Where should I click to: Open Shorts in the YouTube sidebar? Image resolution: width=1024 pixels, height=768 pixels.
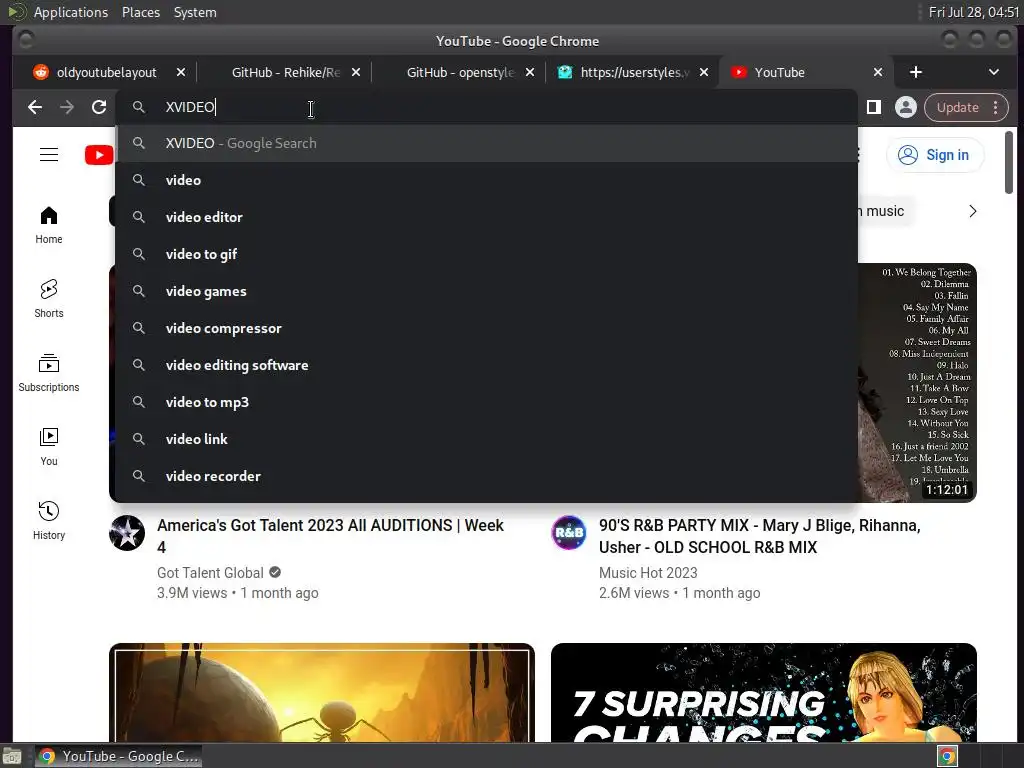click(x=49, y=299)
